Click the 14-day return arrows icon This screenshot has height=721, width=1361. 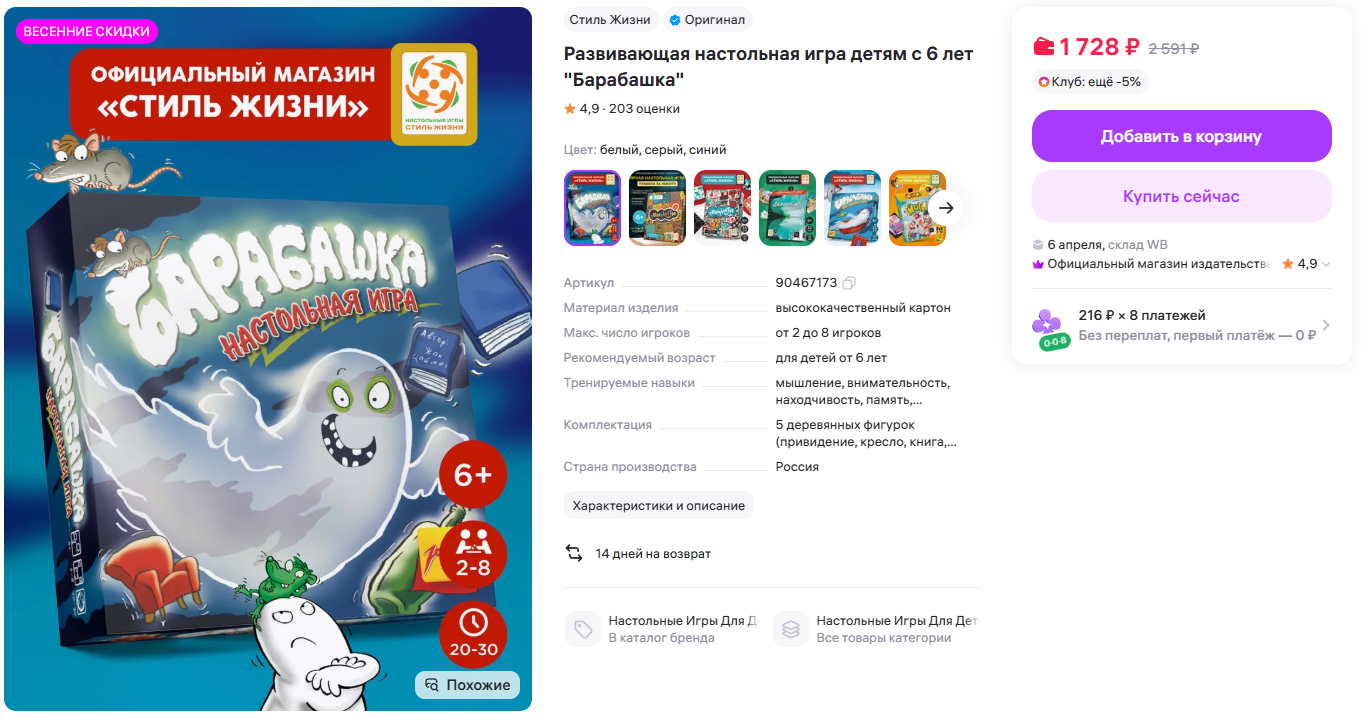574,553
